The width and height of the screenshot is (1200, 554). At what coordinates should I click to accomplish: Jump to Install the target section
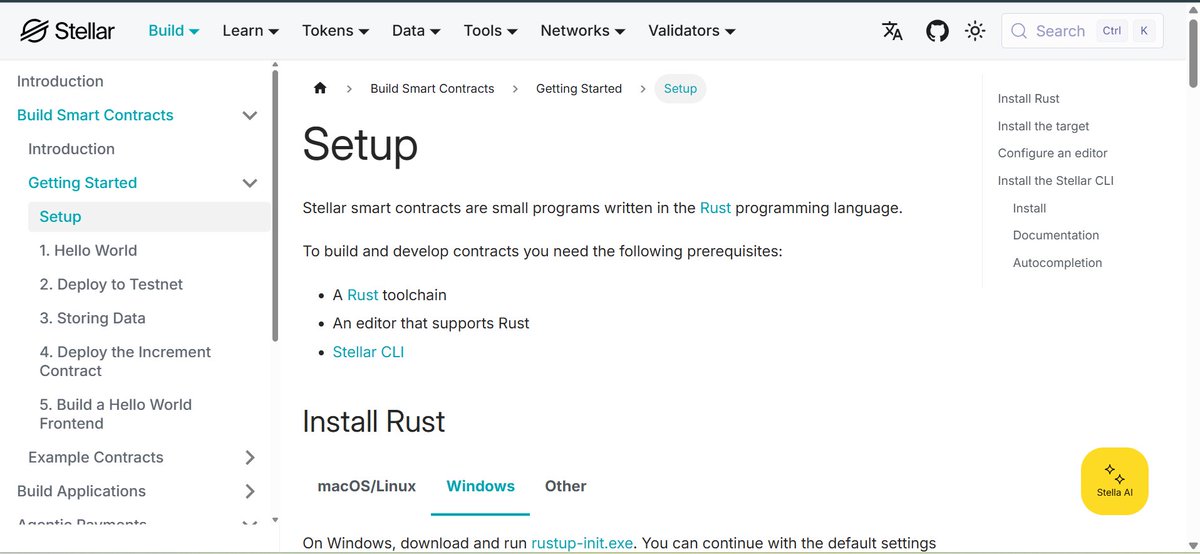[x=1043, y=126]
